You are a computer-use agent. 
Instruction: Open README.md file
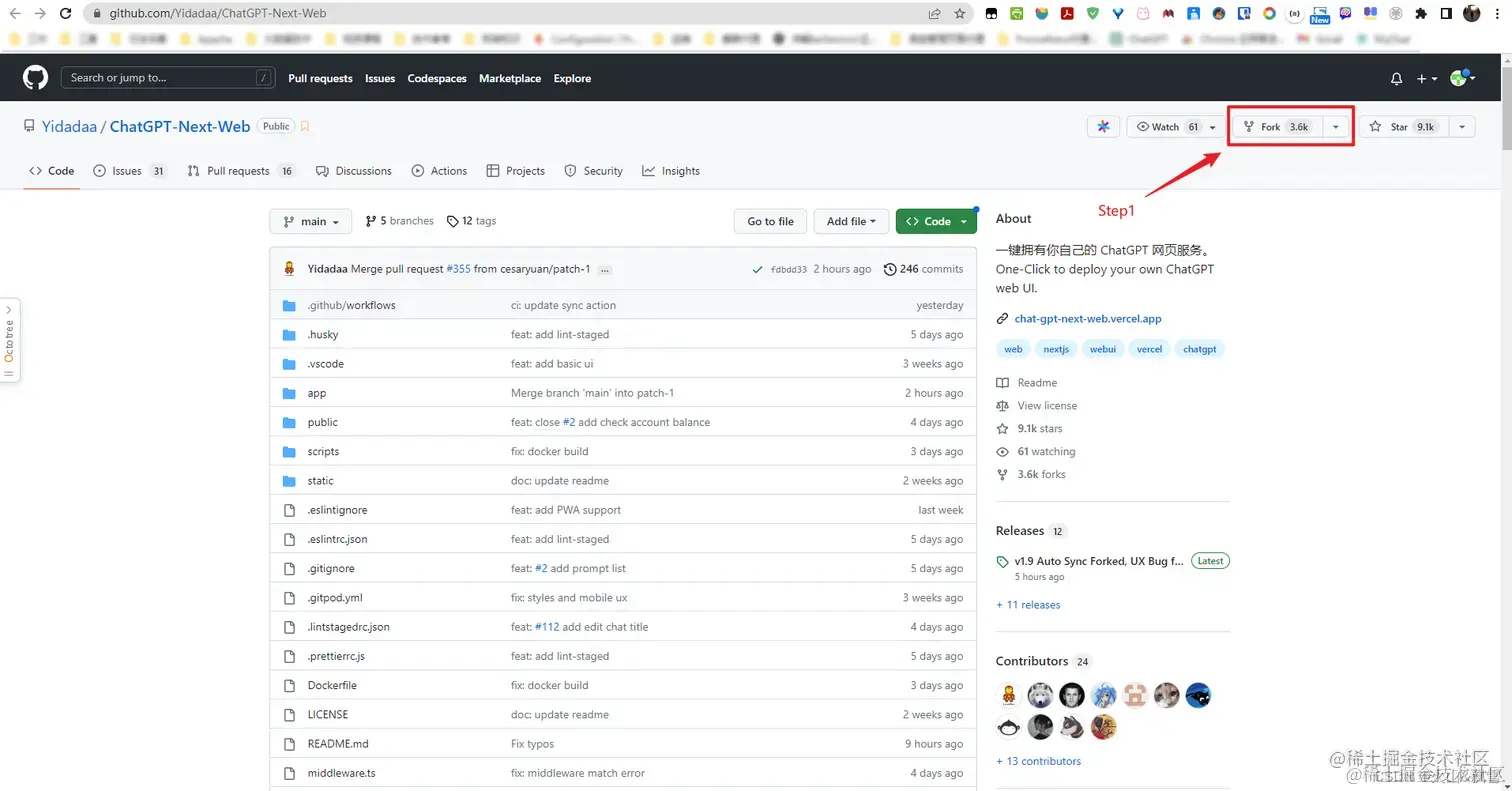pyautogui.click(x=338, y=744)
